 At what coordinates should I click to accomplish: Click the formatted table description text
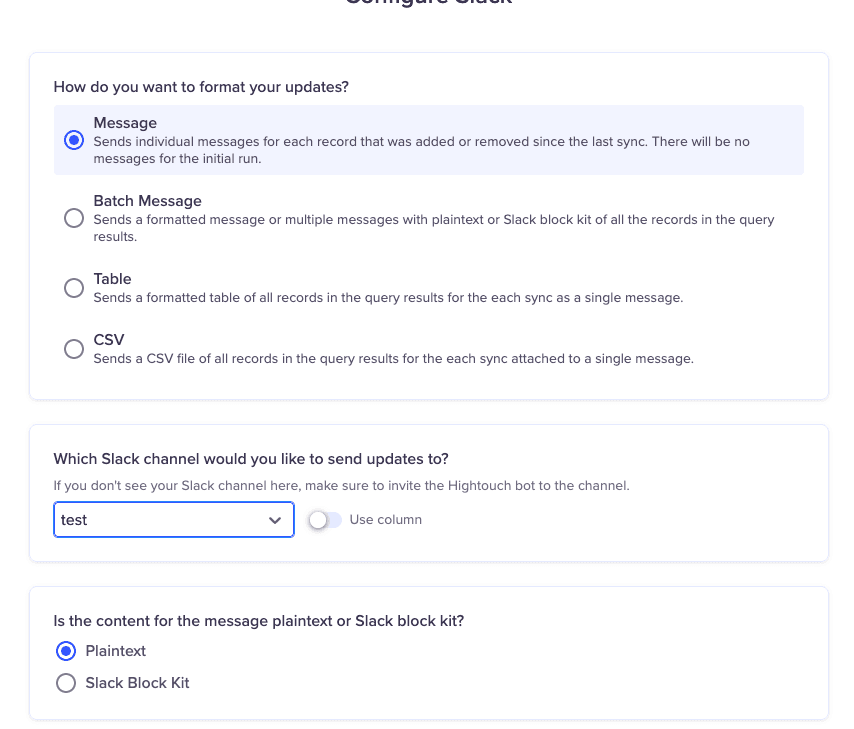point(388,298)
